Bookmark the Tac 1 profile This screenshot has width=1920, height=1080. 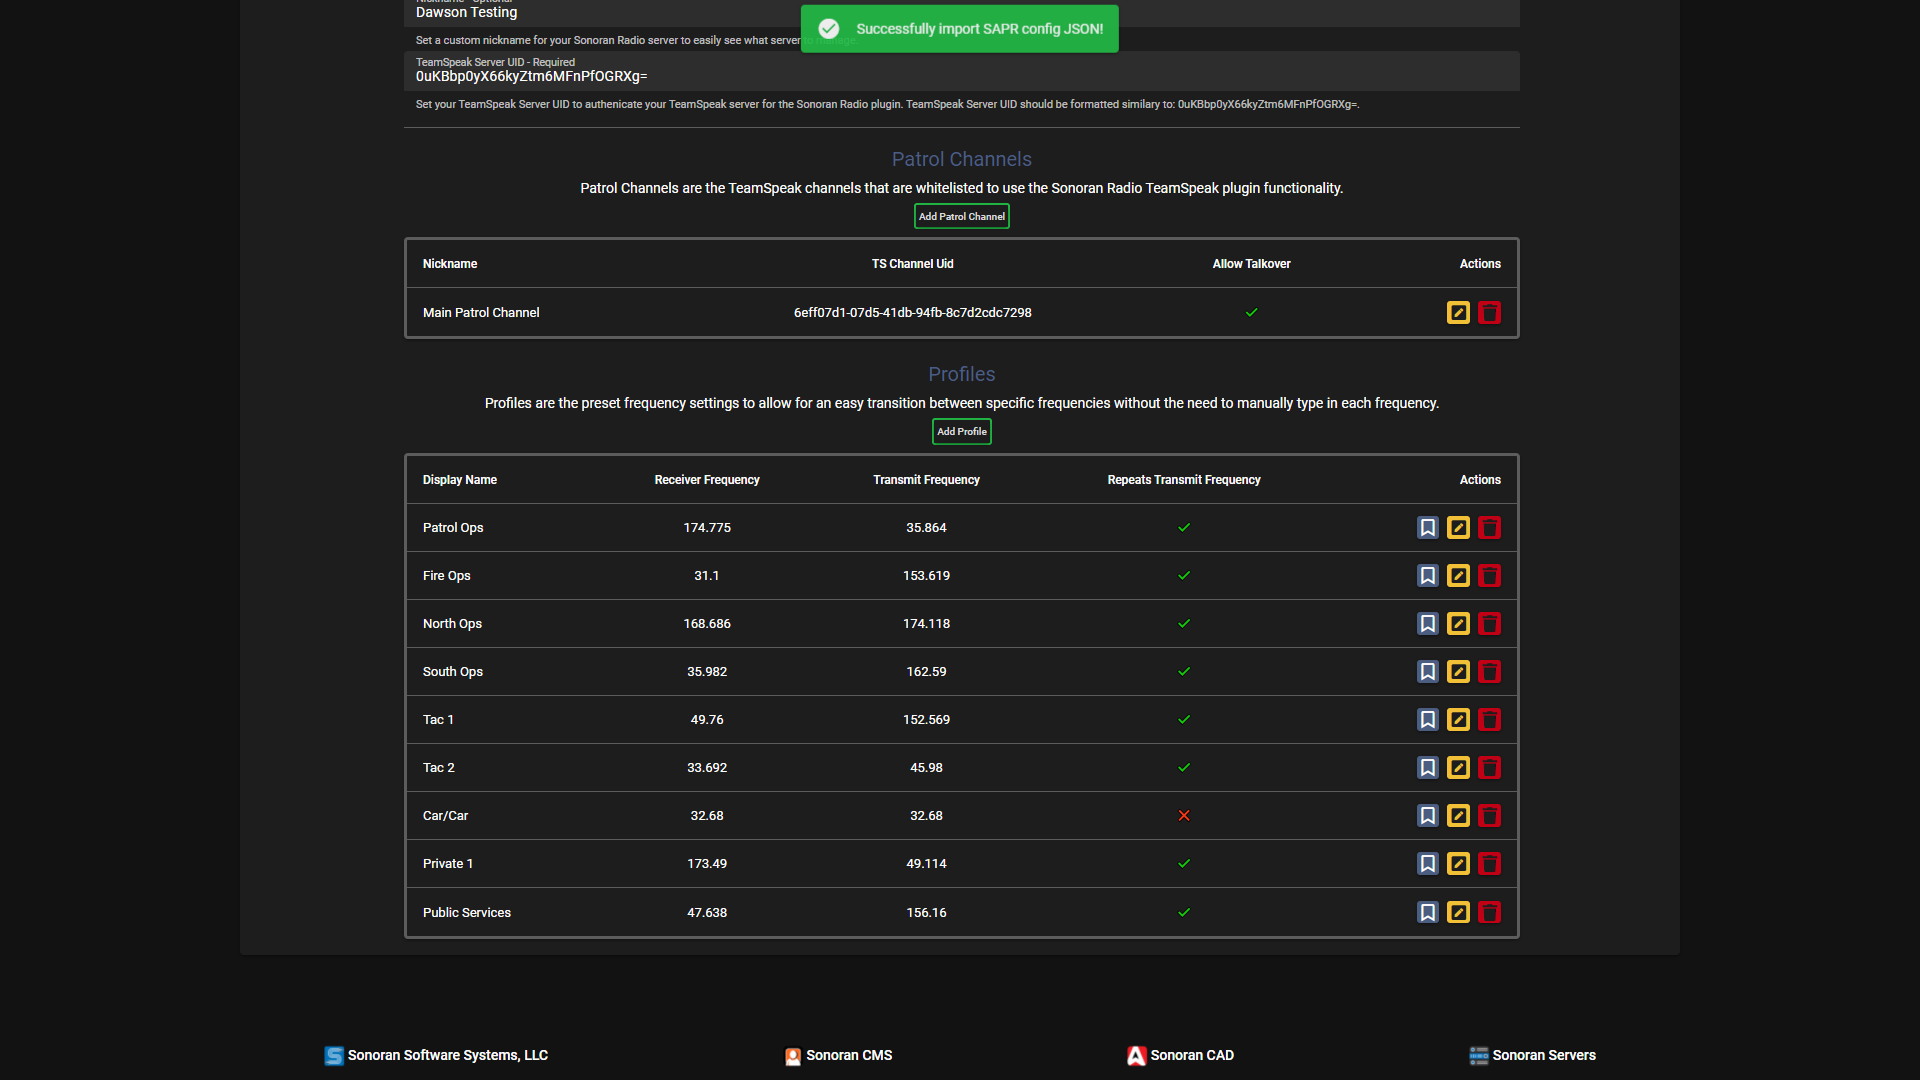click(1428, 720)
